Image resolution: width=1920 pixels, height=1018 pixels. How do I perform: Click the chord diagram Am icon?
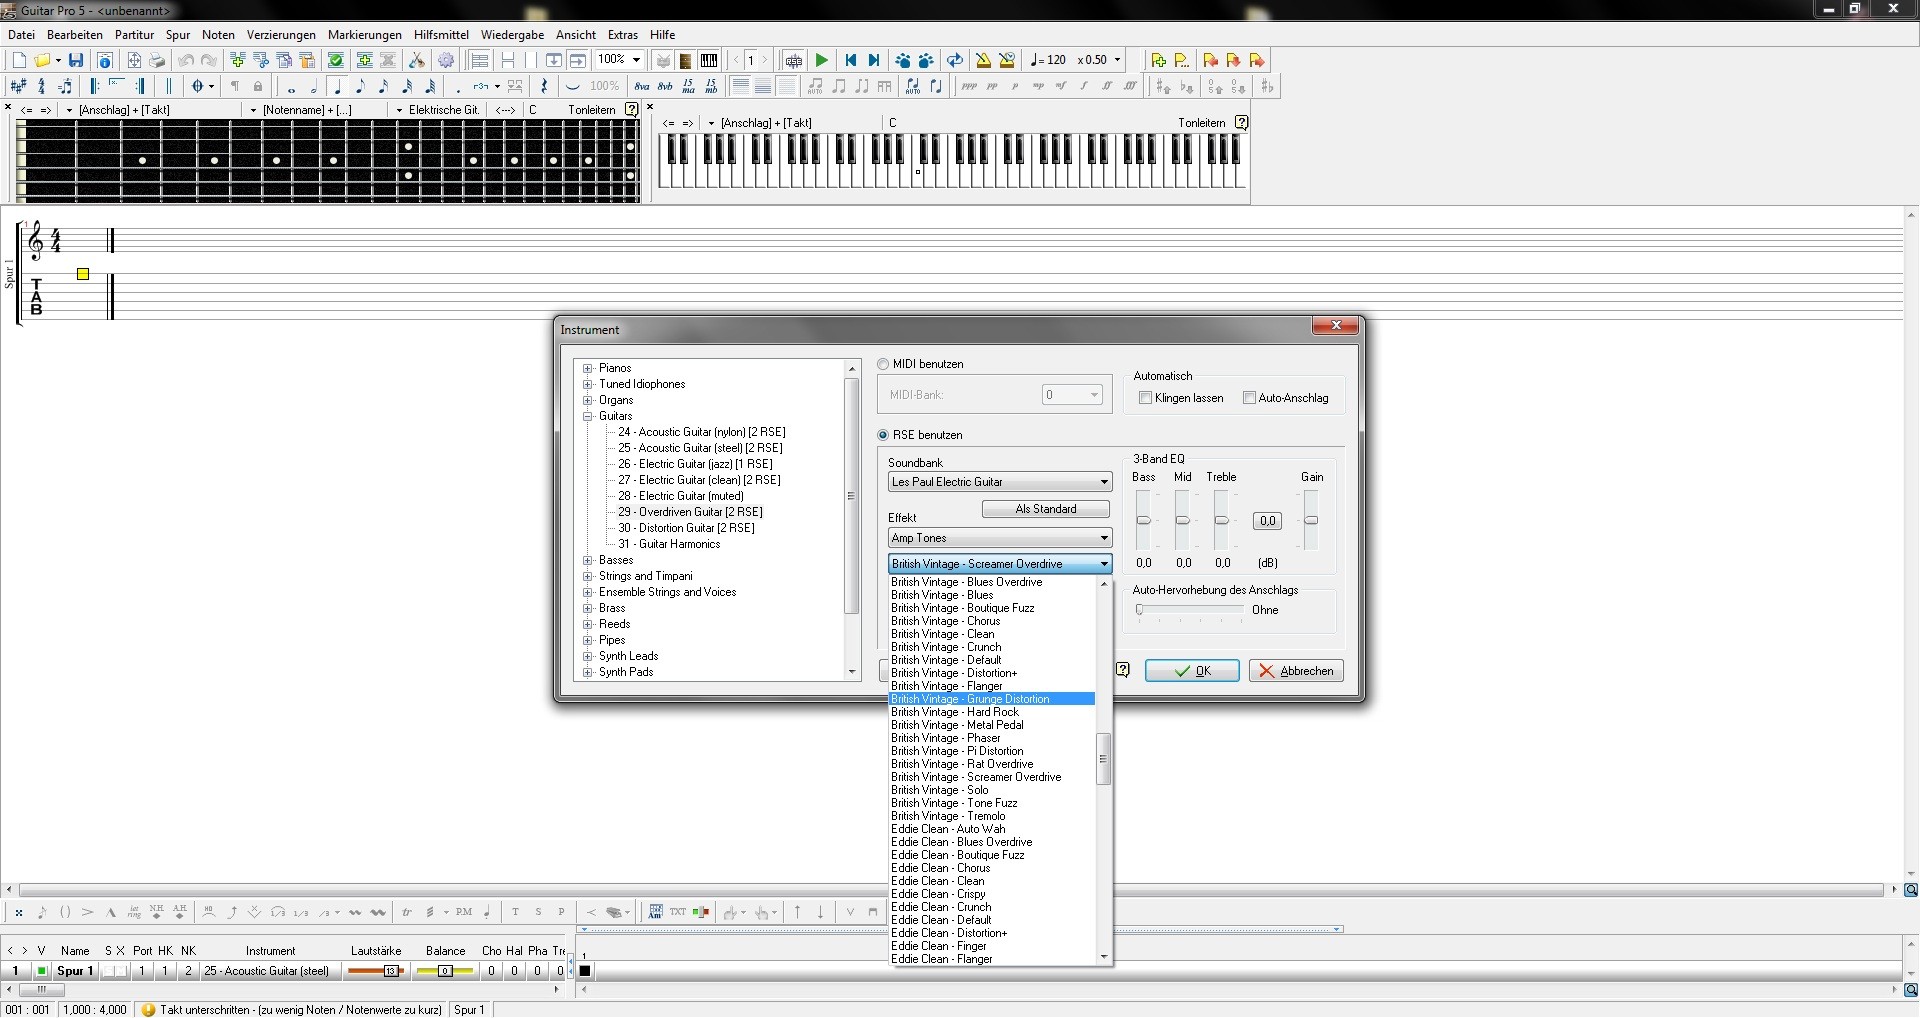tap(655, 912)
